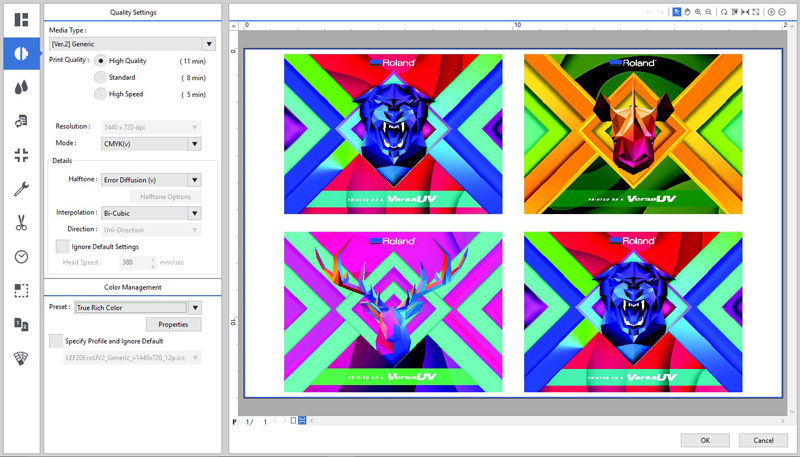The width and height of the screenshot is (800, 457).
Task: Open the Preset True Rich Color dropdown
Action: click(x=138, y=308)
